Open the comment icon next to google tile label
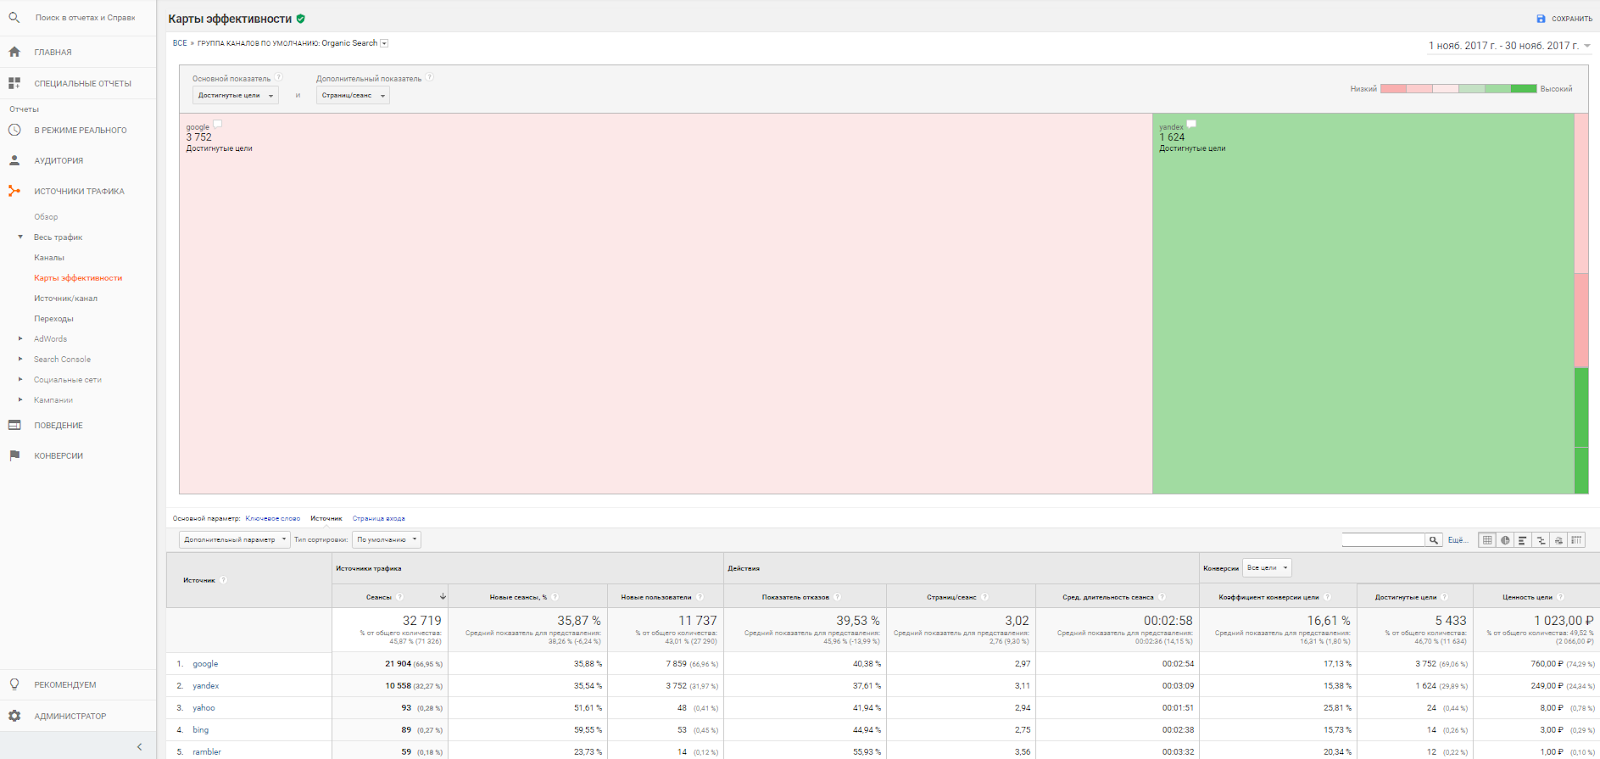 point(217,125)
